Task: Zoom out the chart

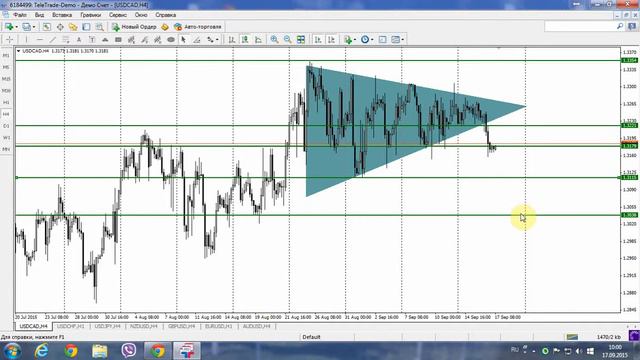Action: pyautogui.click(x=287, y=40)
